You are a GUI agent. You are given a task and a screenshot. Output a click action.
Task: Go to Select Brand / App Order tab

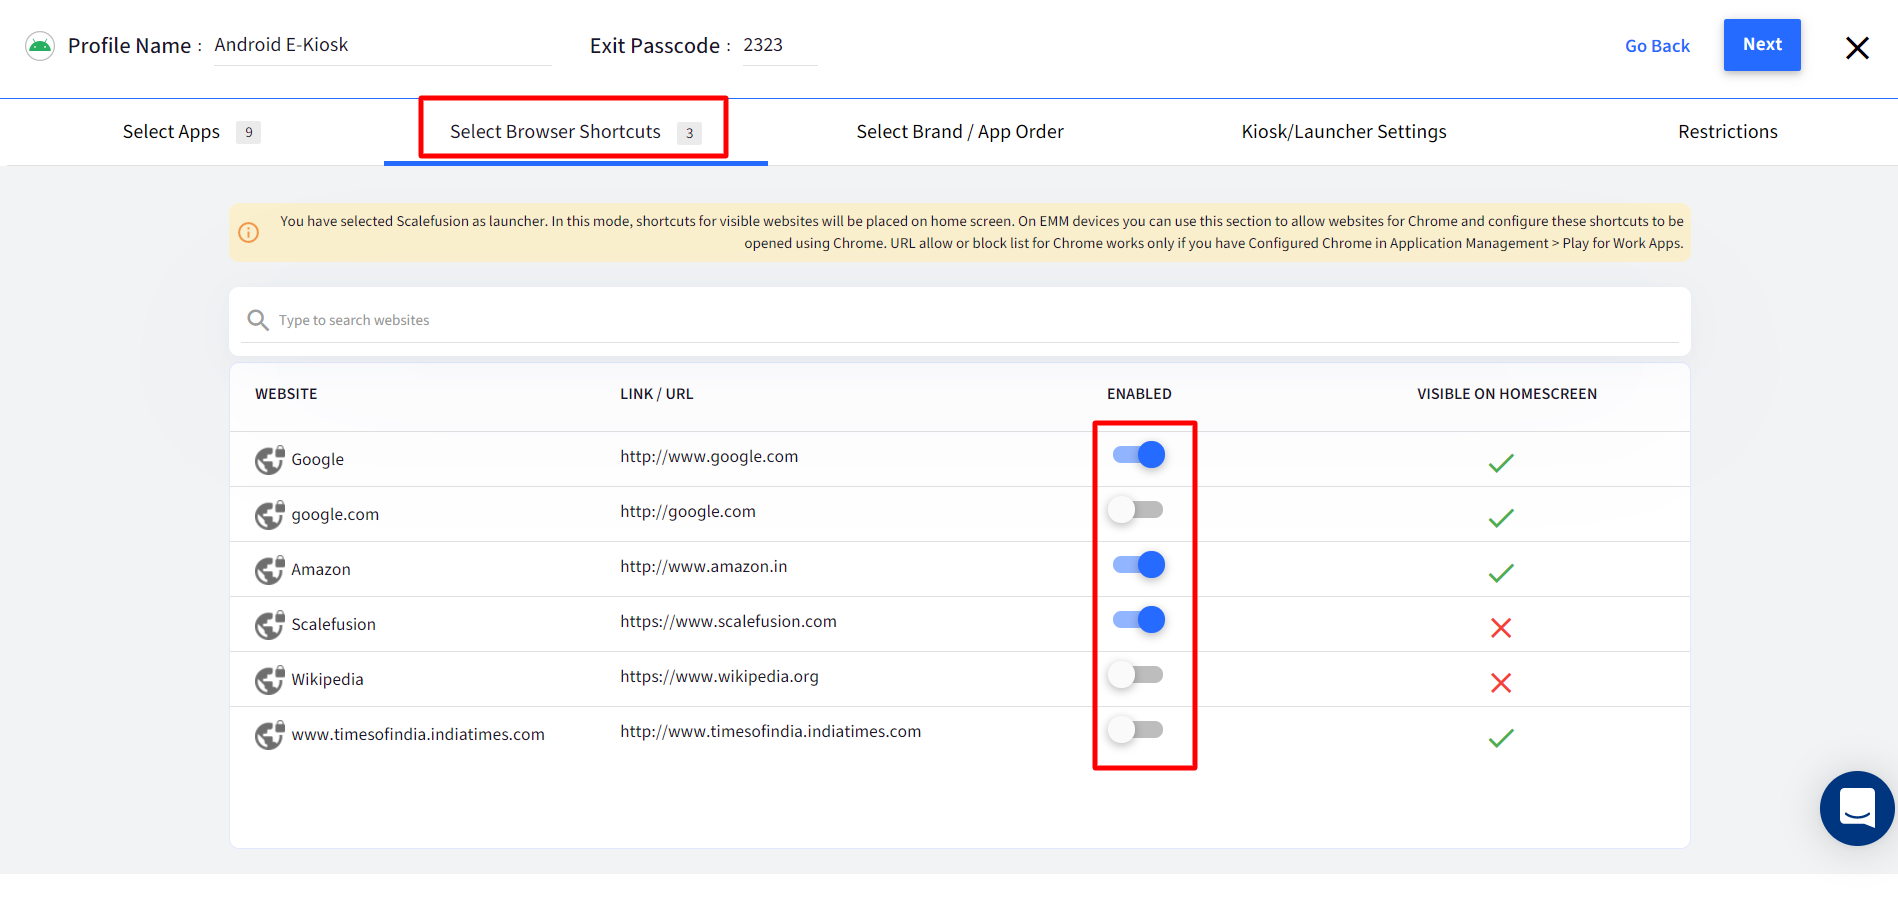[x=960, y=132]
